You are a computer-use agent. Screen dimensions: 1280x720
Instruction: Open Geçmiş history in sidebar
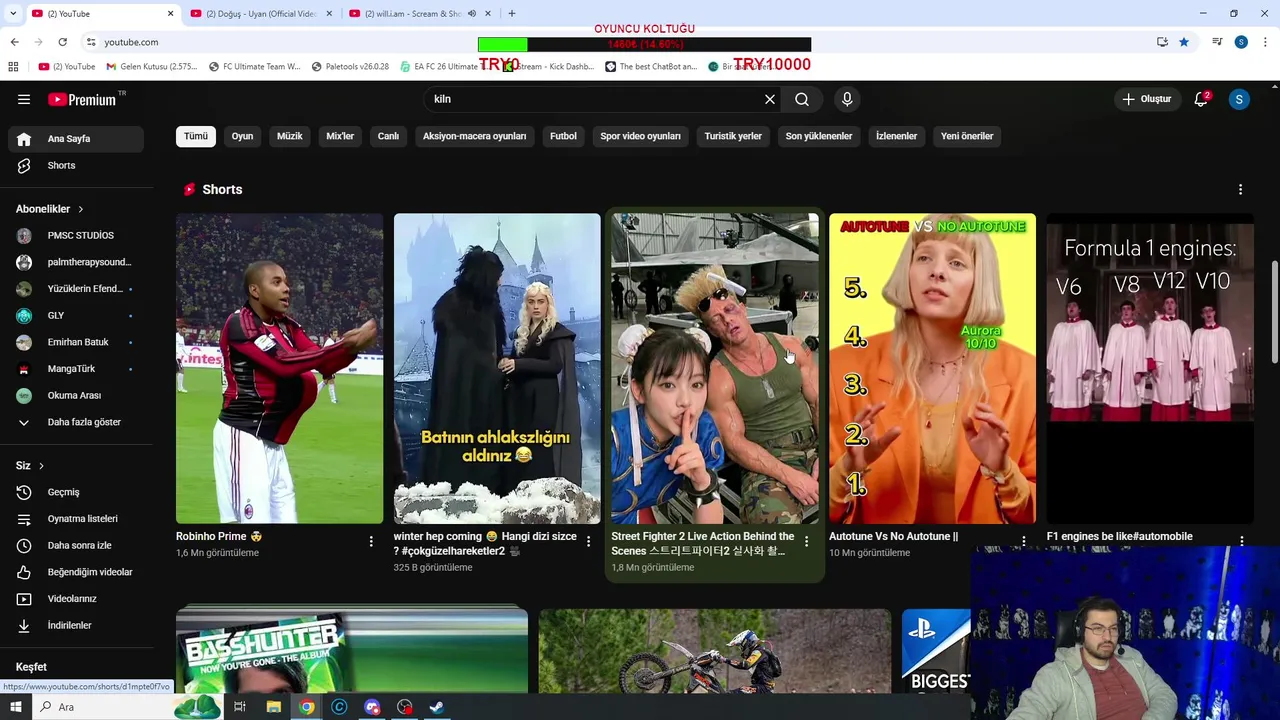(76, 492)
